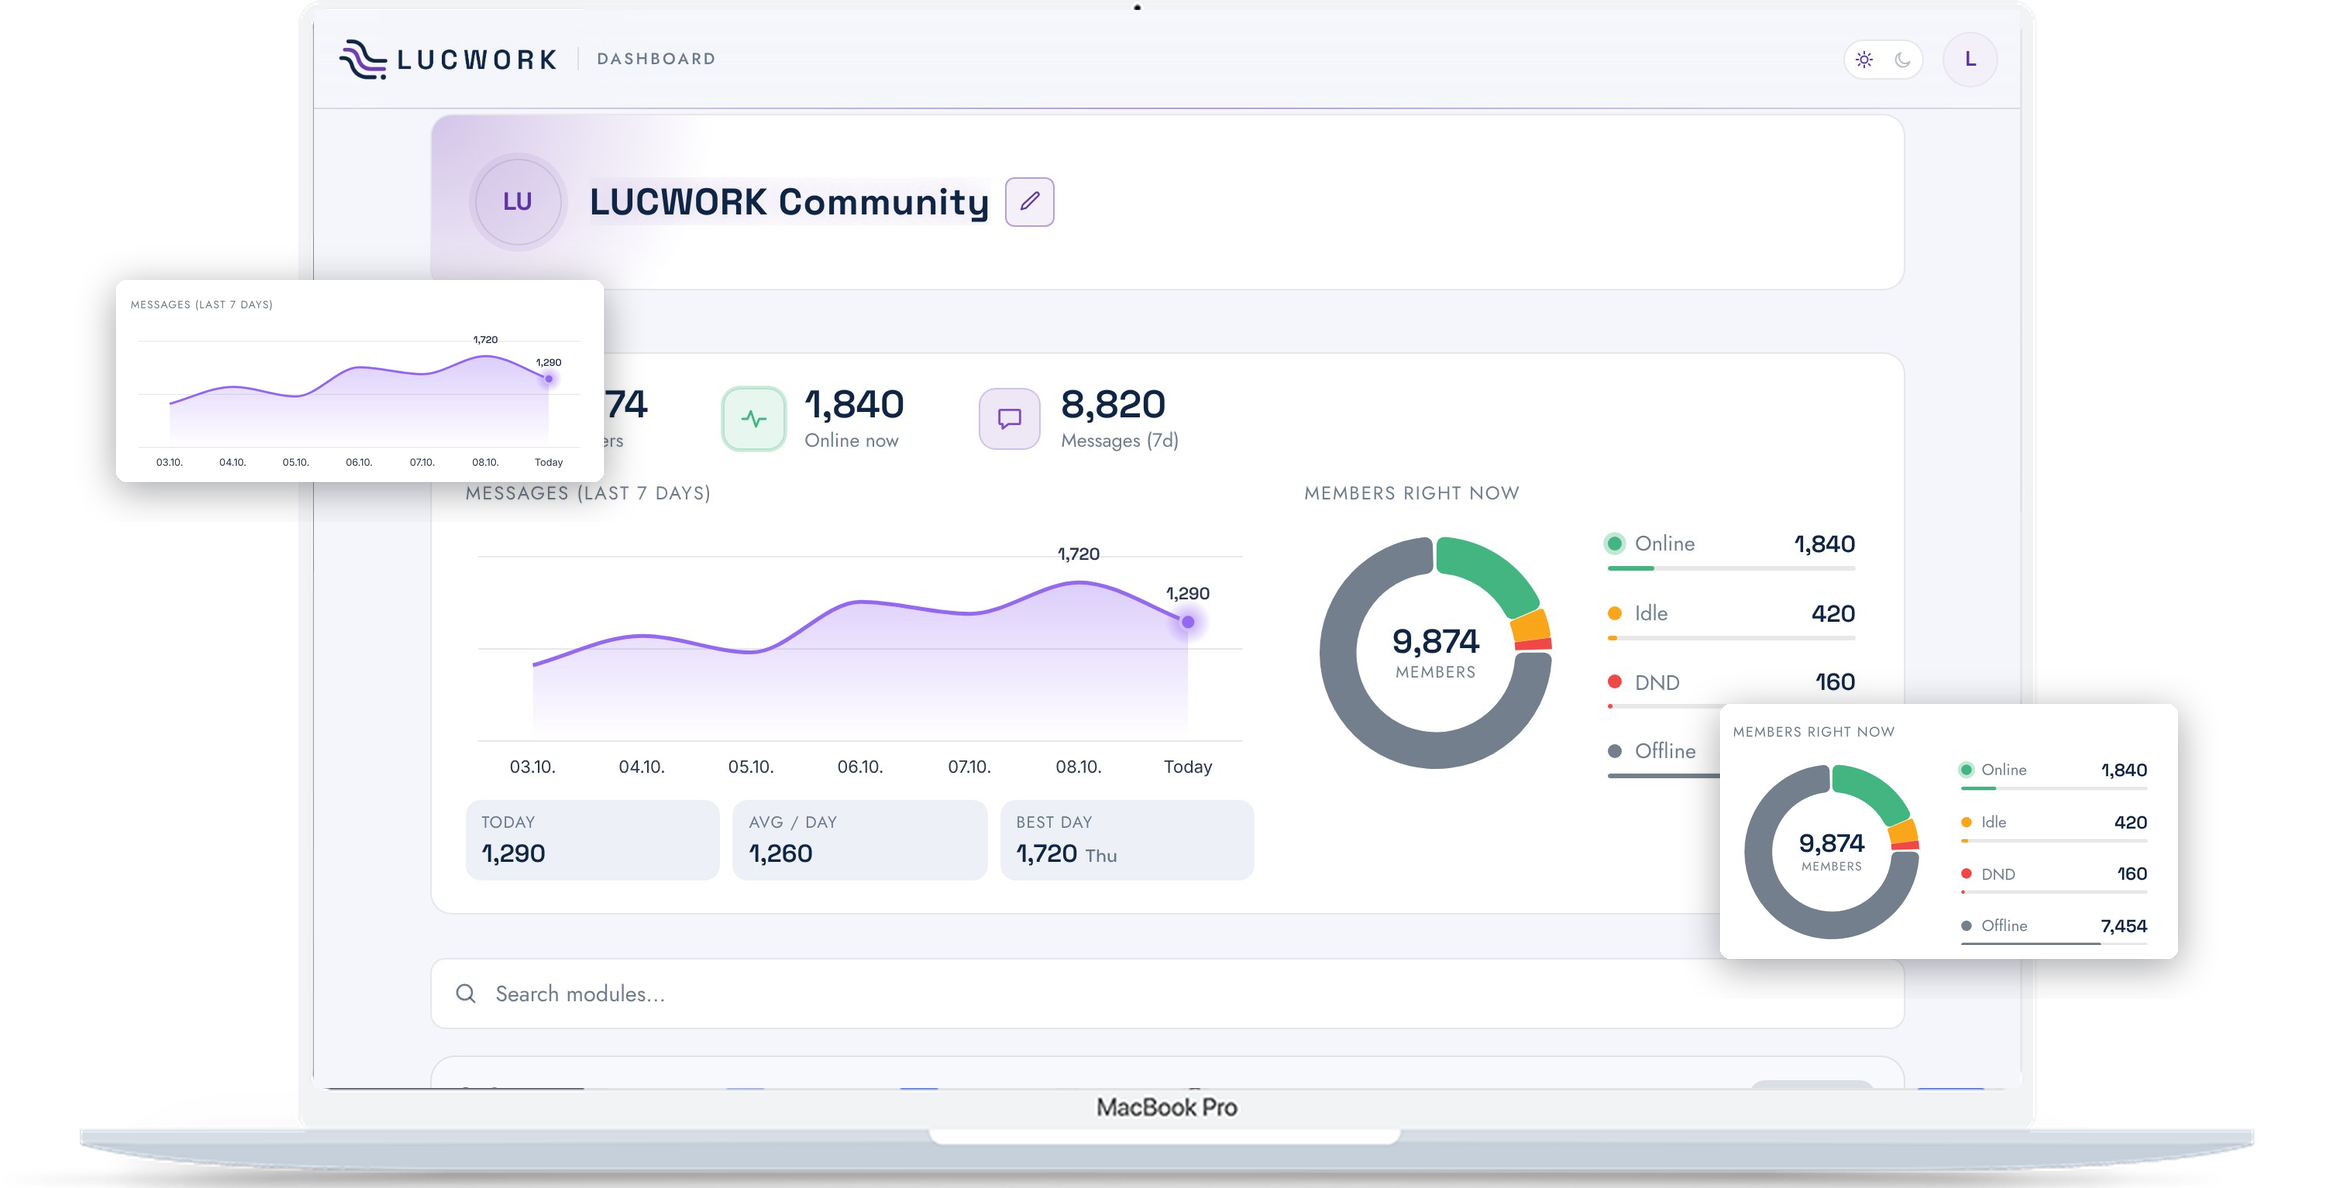2350x1188 pixels.
Task: Select the Today point in floating messages card
Action: coord(548,379)
